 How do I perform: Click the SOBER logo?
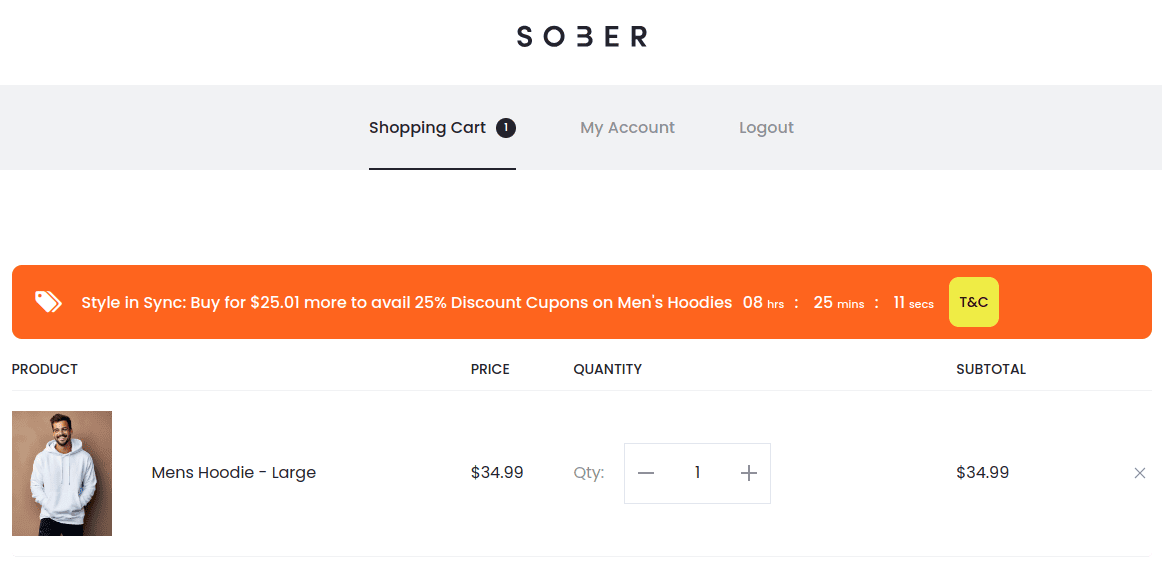click(x=581, y=37)
